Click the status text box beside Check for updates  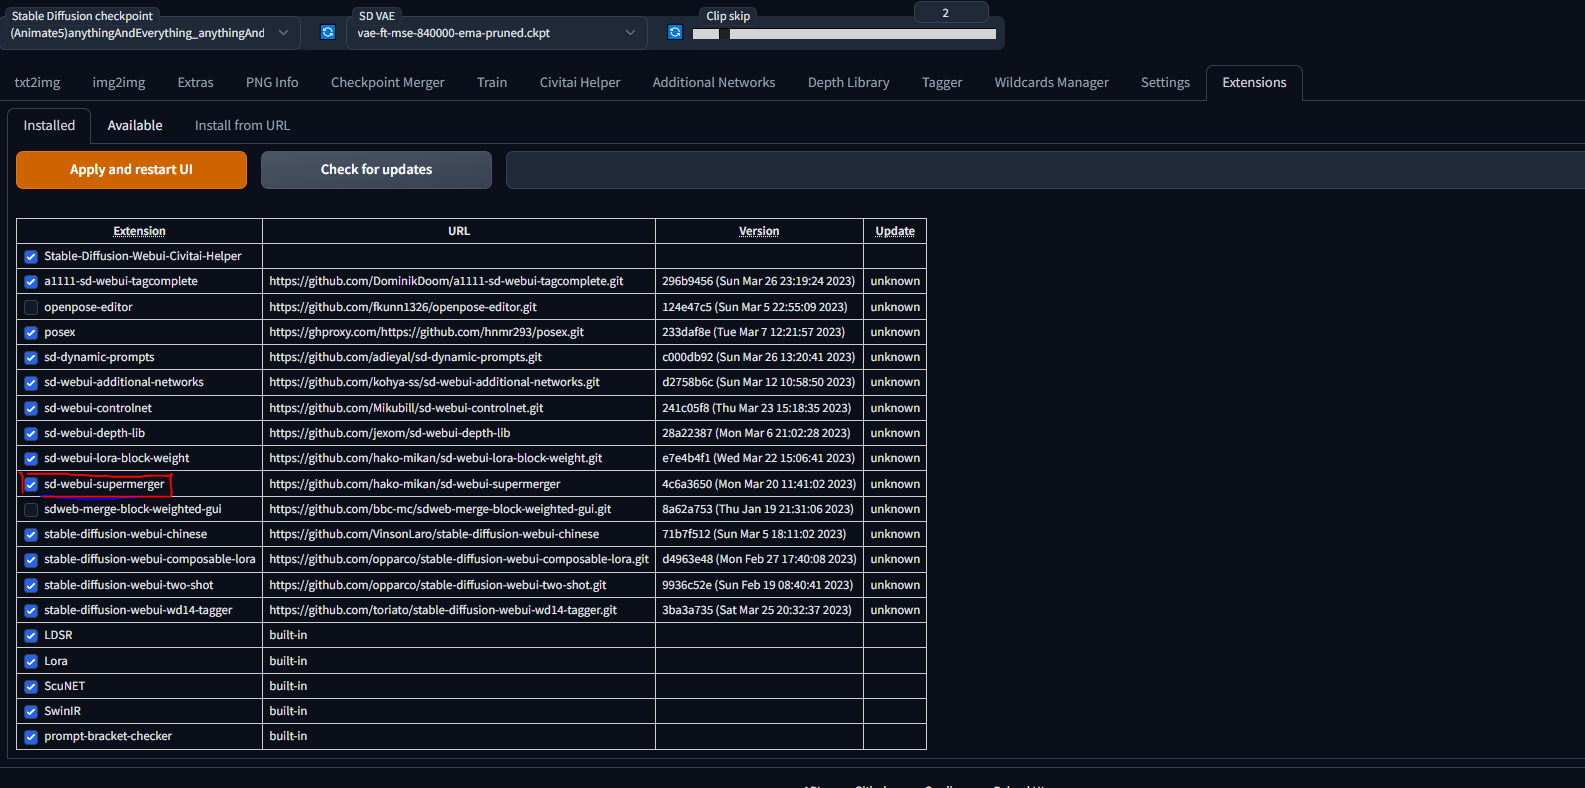pyautogui.click(x=1045, y=170)
